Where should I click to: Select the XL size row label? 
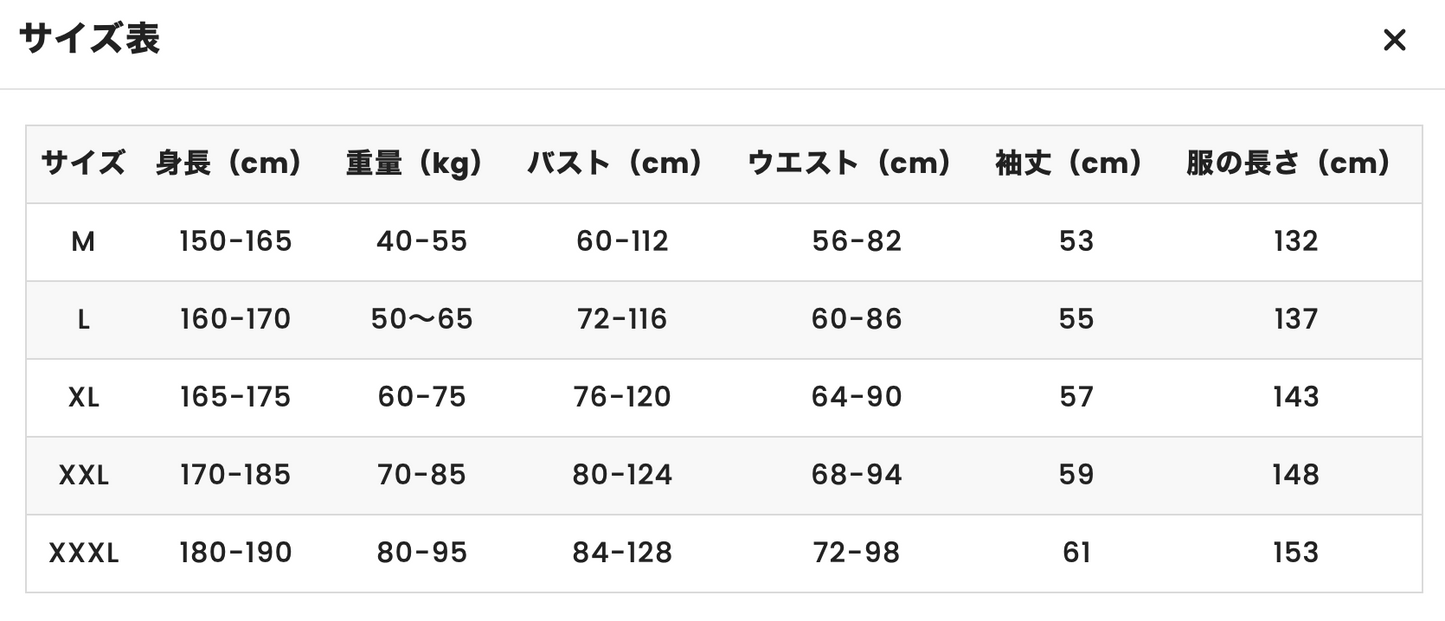(83, 397)
